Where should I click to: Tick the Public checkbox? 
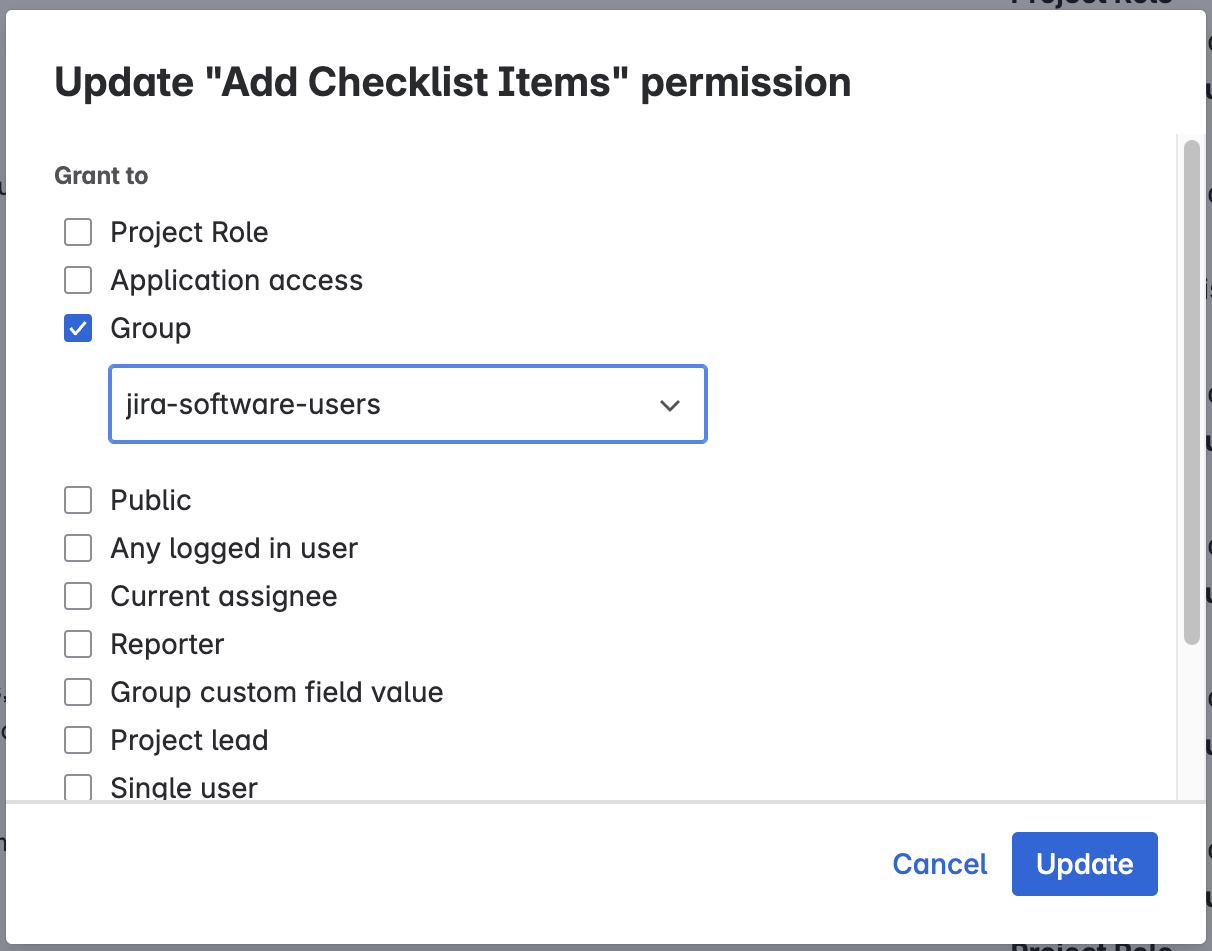[78, 501]
